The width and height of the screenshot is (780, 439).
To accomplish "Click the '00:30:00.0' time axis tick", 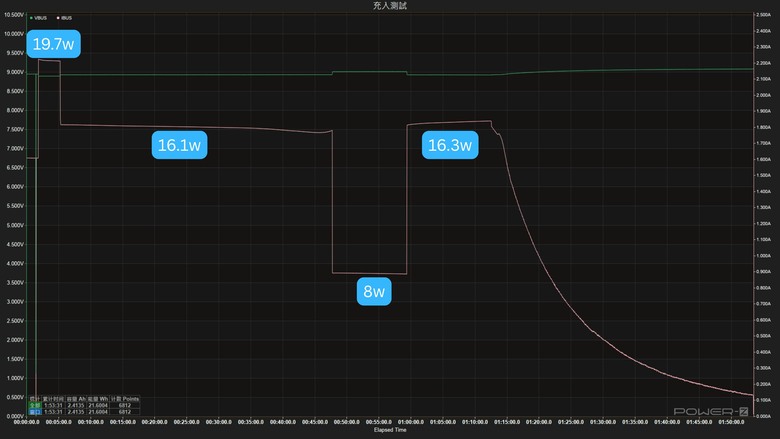I will point(219,422).
